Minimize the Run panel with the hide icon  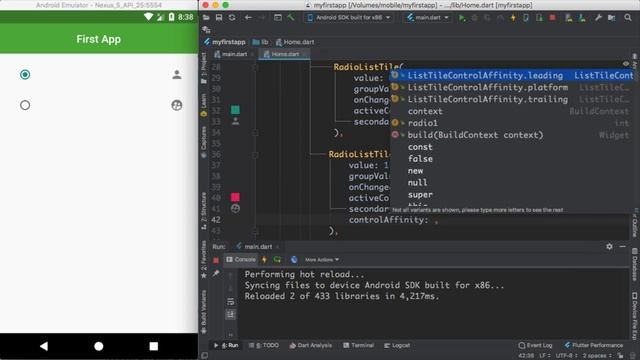click(x=622, y=247)
